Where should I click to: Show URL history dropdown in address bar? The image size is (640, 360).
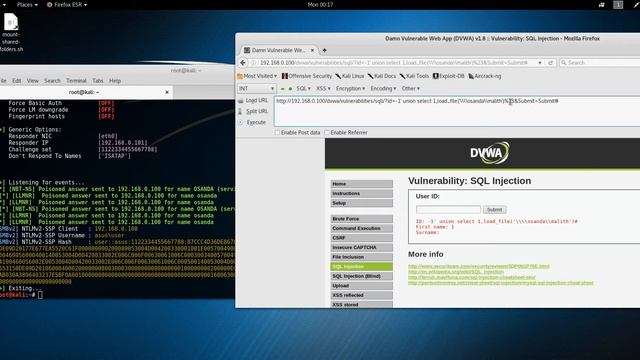click(540, 62)
